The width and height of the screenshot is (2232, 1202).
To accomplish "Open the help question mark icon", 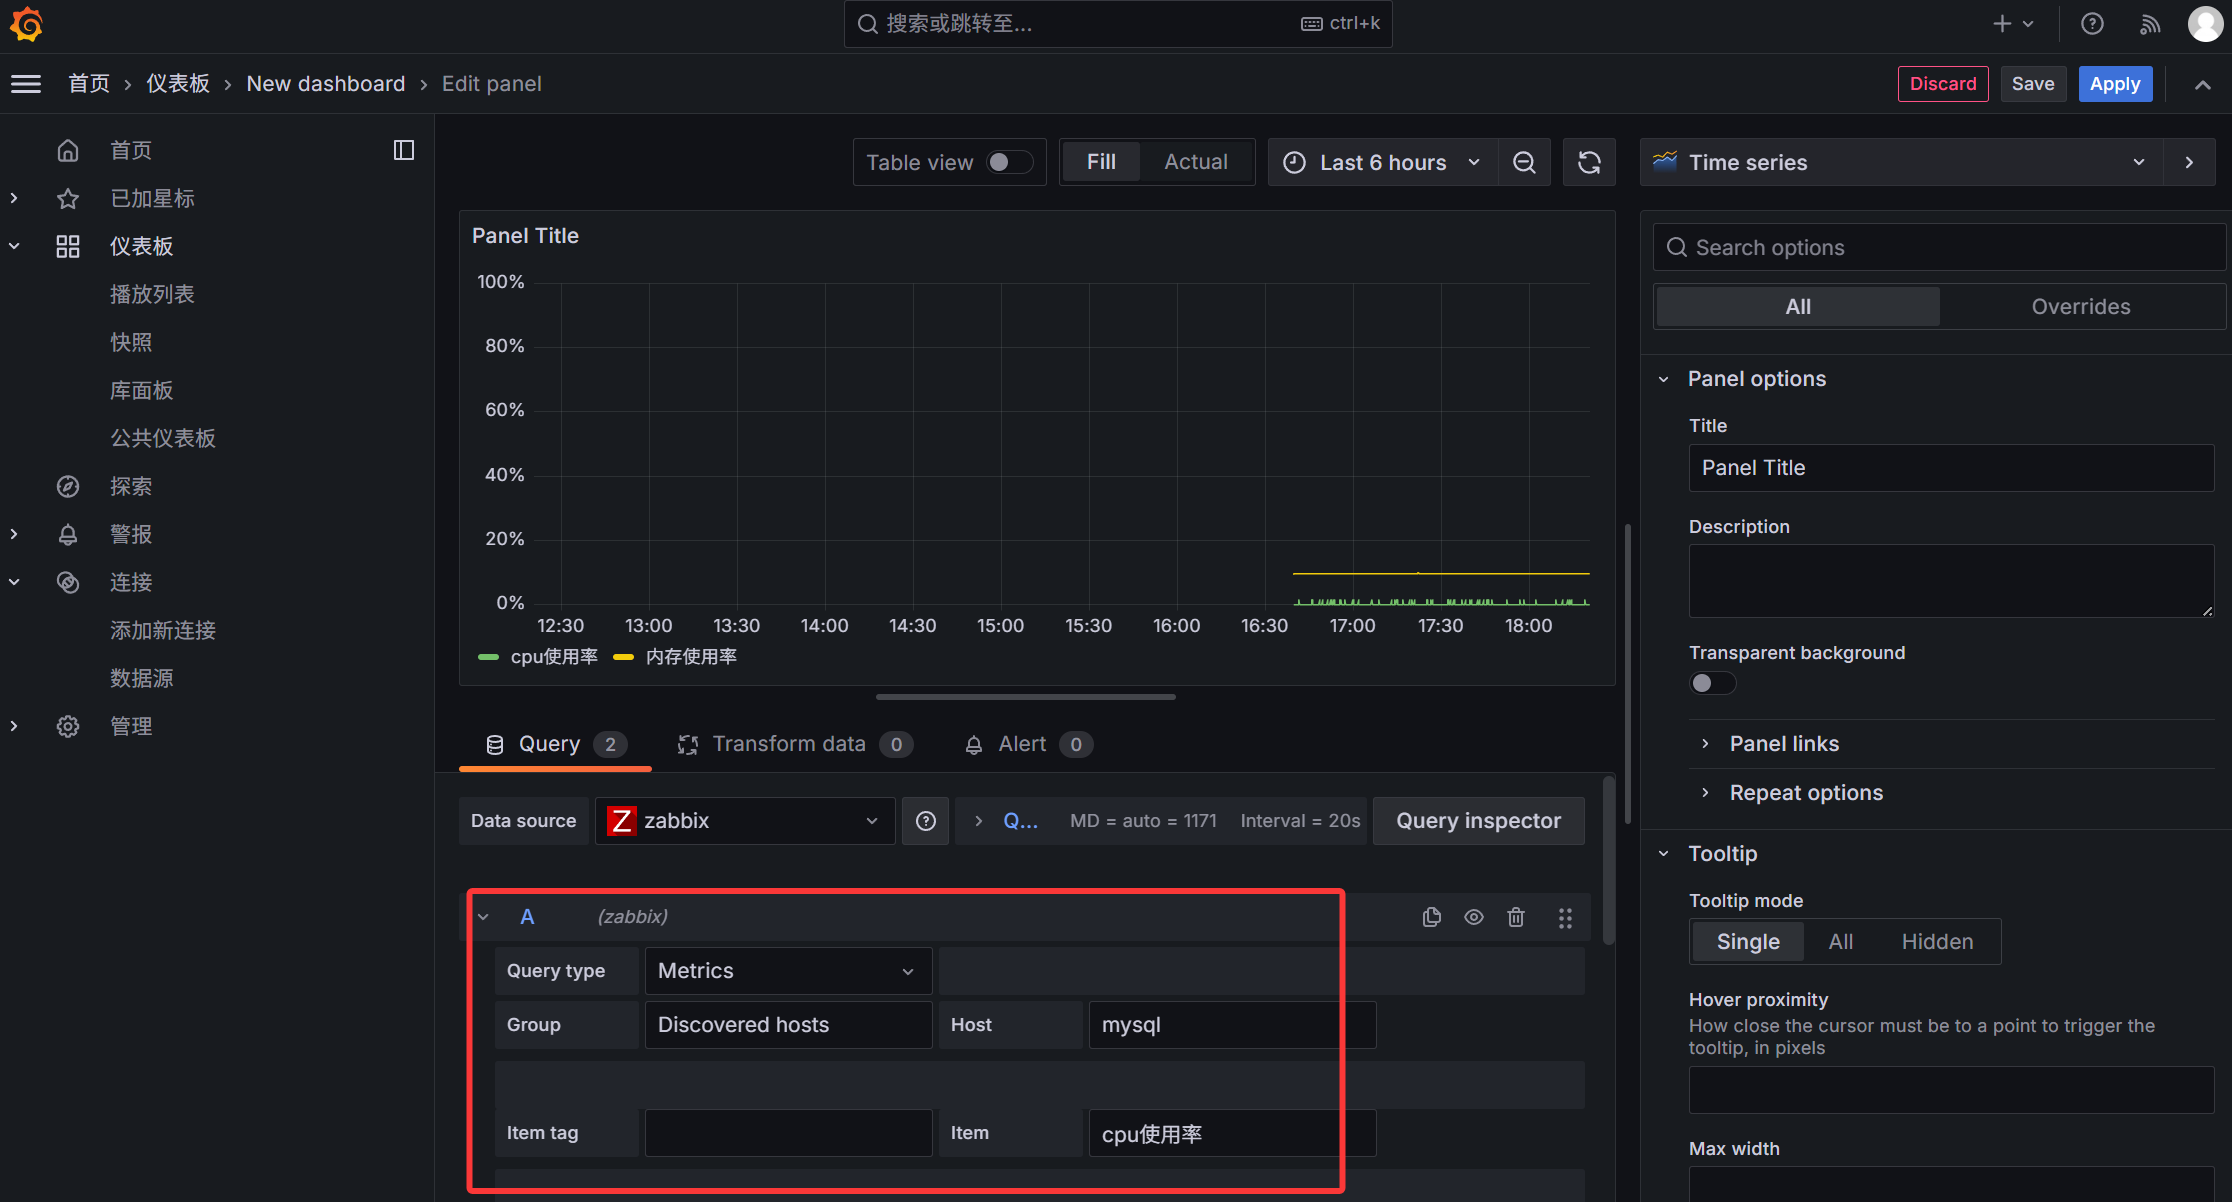I will click(2092, 24).
